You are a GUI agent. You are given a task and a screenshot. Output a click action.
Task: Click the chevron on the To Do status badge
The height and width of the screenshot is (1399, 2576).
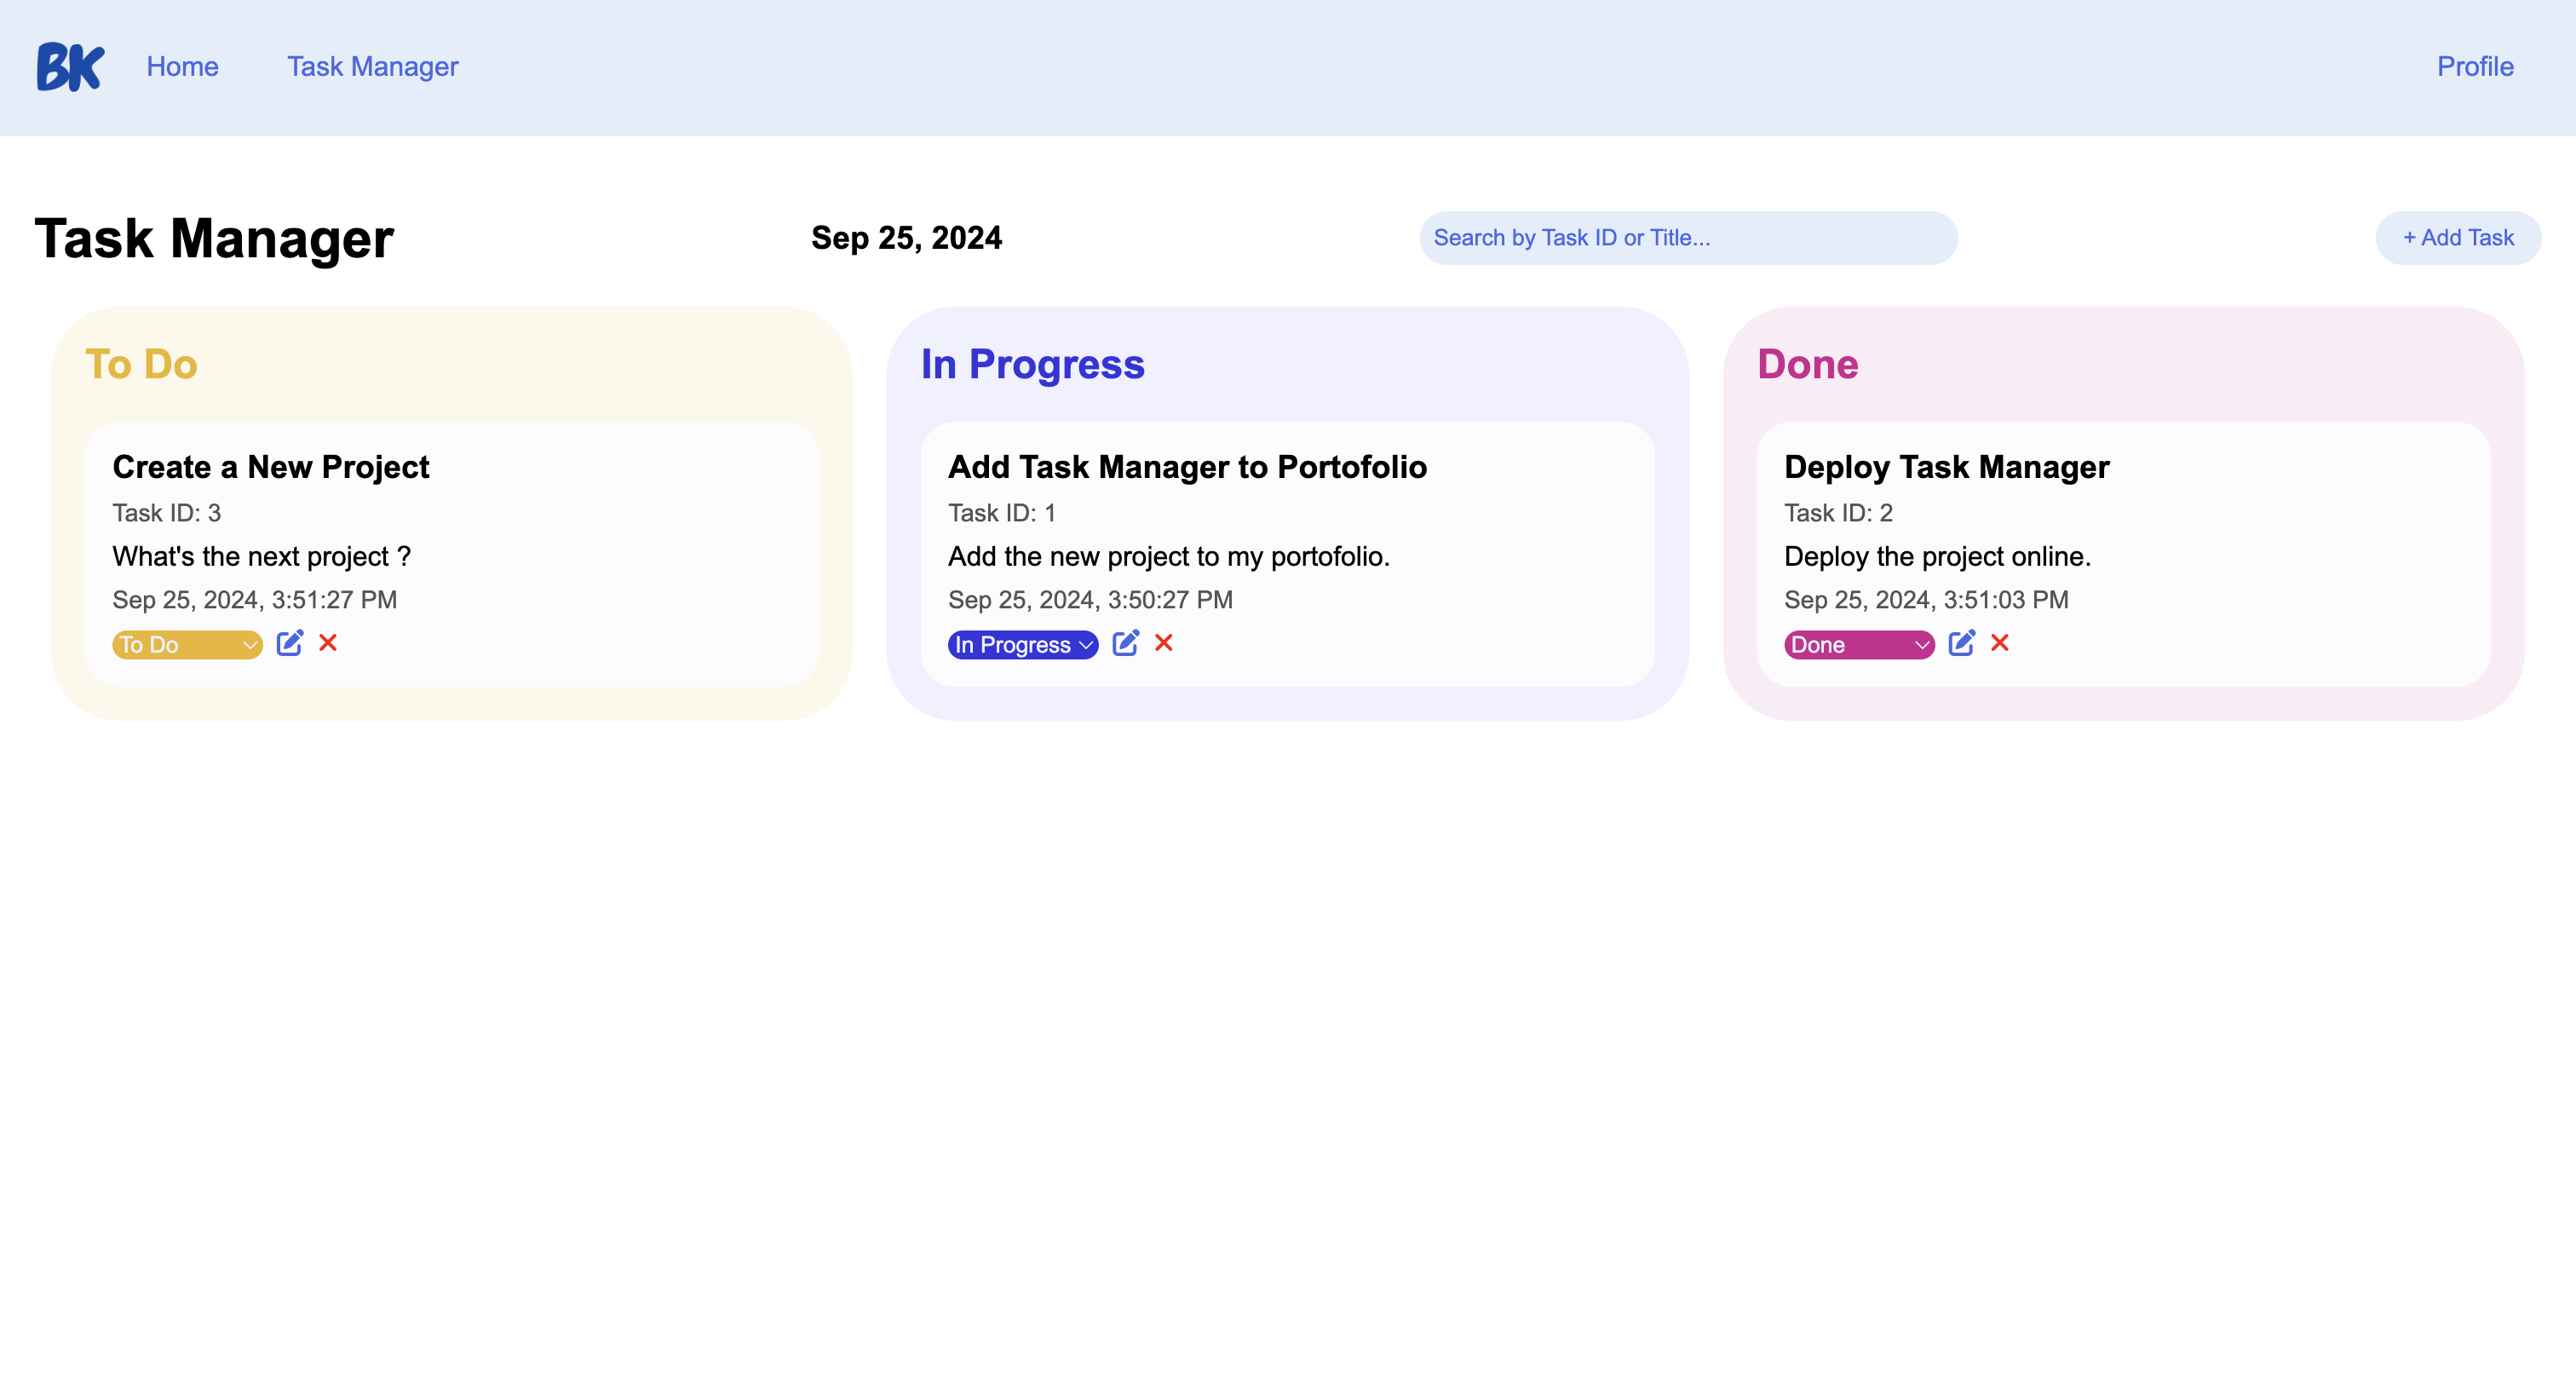click(x=250, y=645)
